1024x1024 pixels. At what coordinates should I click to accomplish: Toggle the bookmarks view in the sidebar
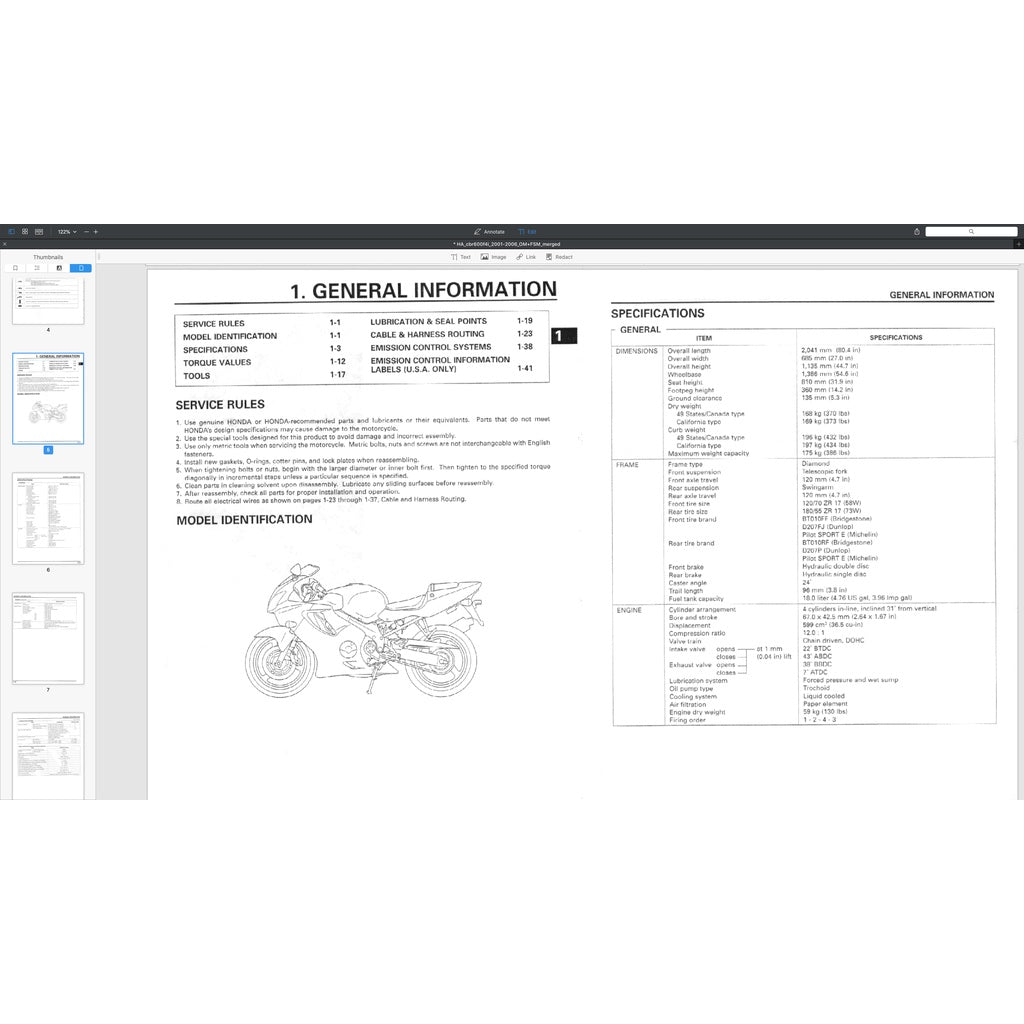click(15, 268)
